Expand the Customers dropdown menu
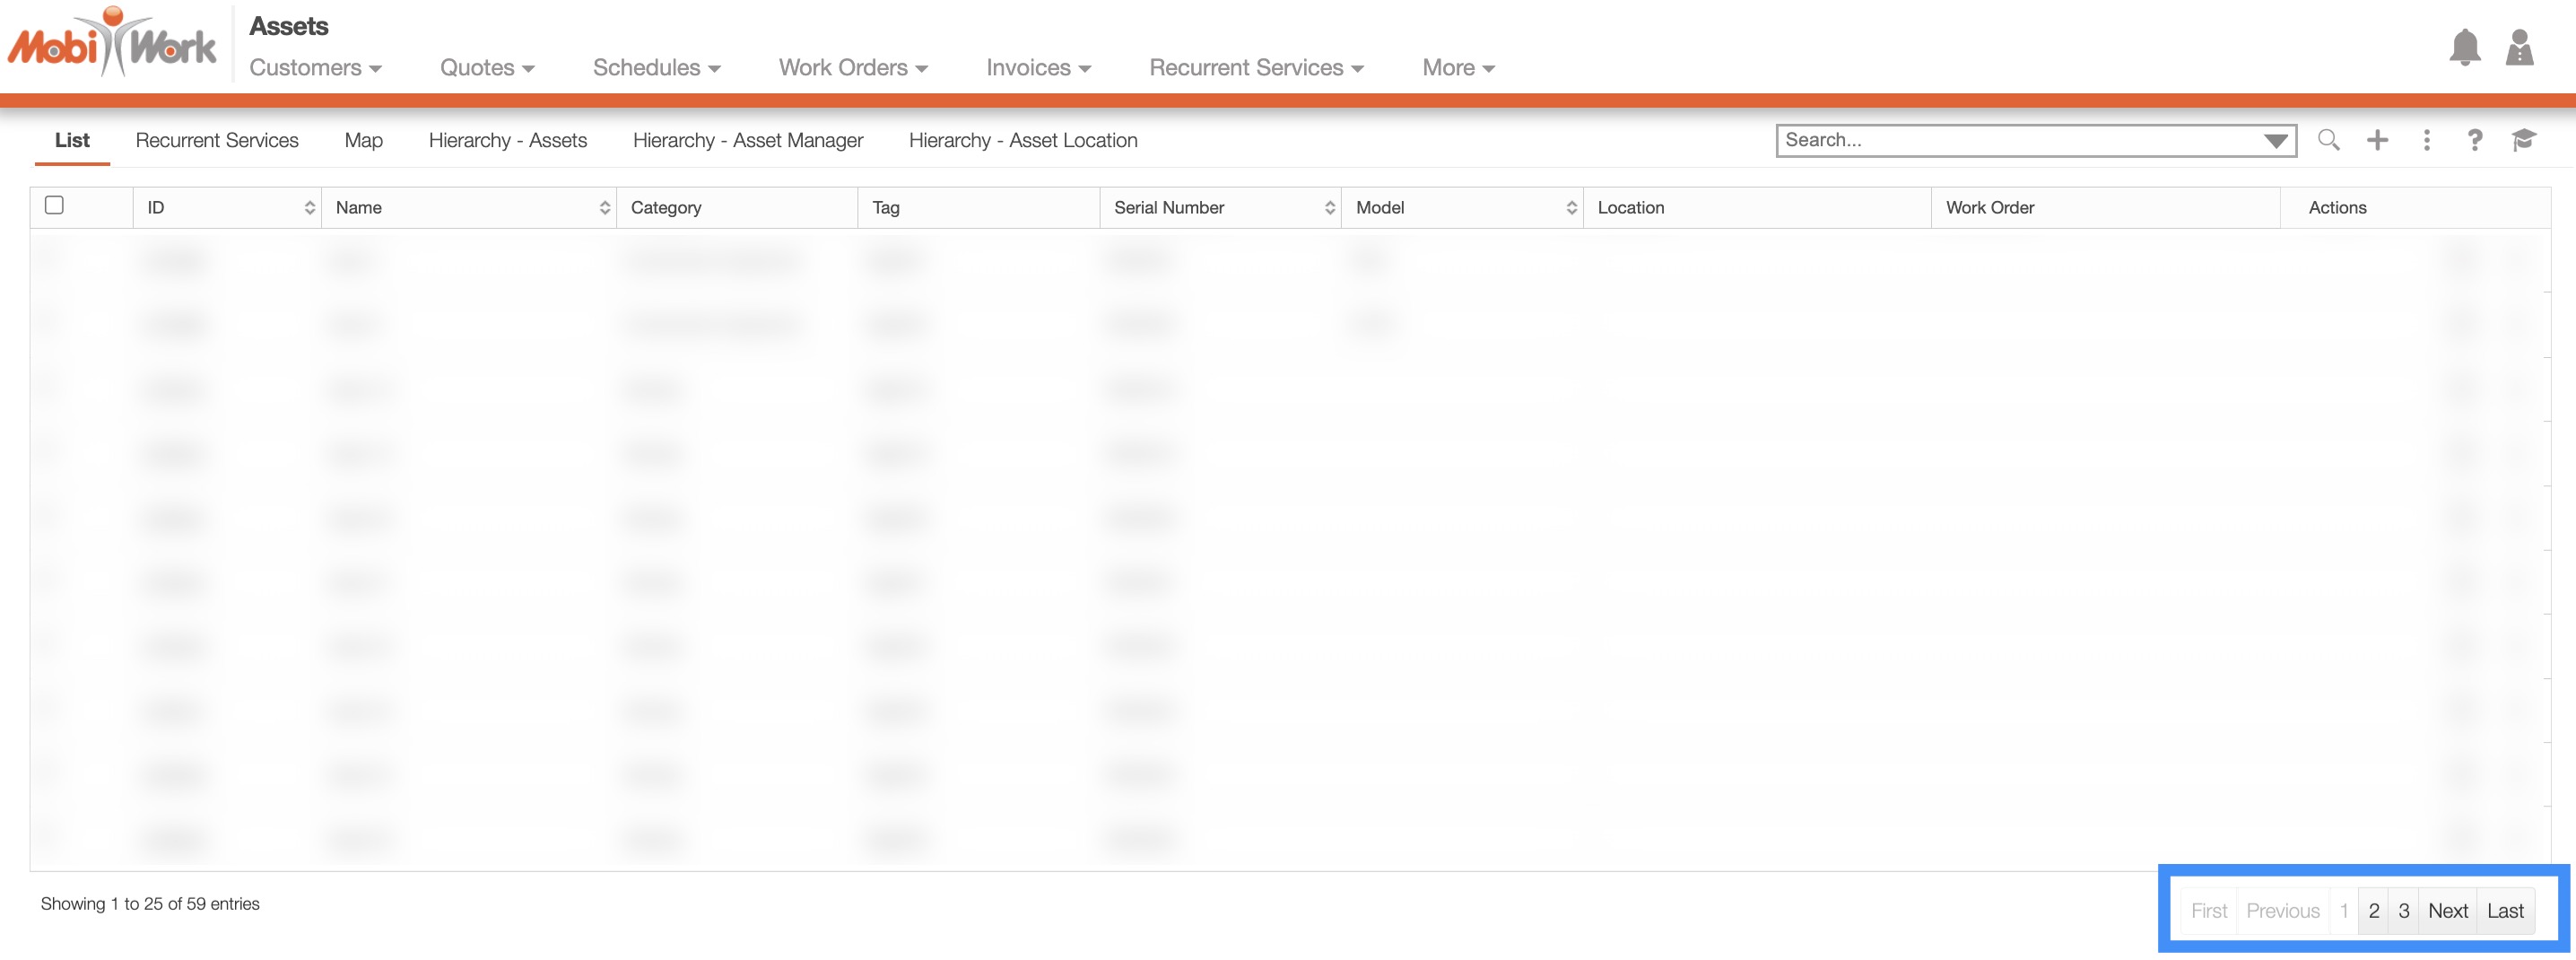The image size is (2576, 960). pyautogui.click(x=315, y=68)
